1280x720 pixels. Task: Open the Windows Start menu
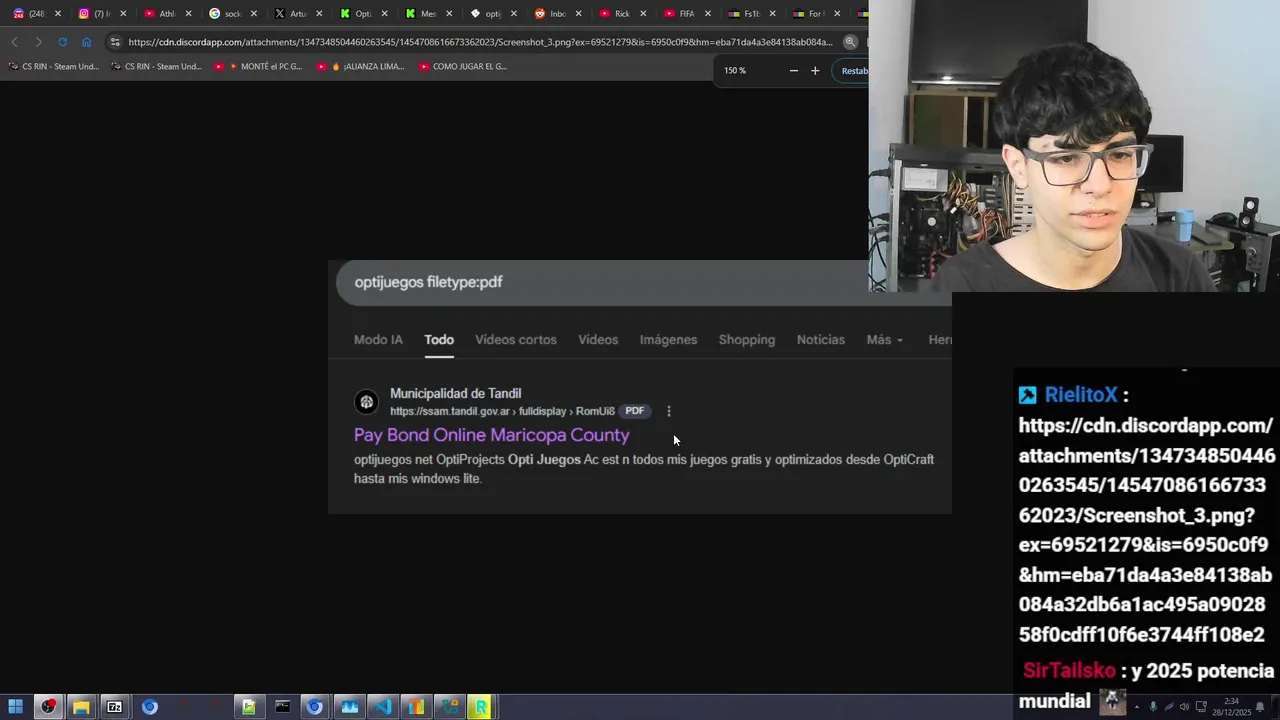coord(16,707)
